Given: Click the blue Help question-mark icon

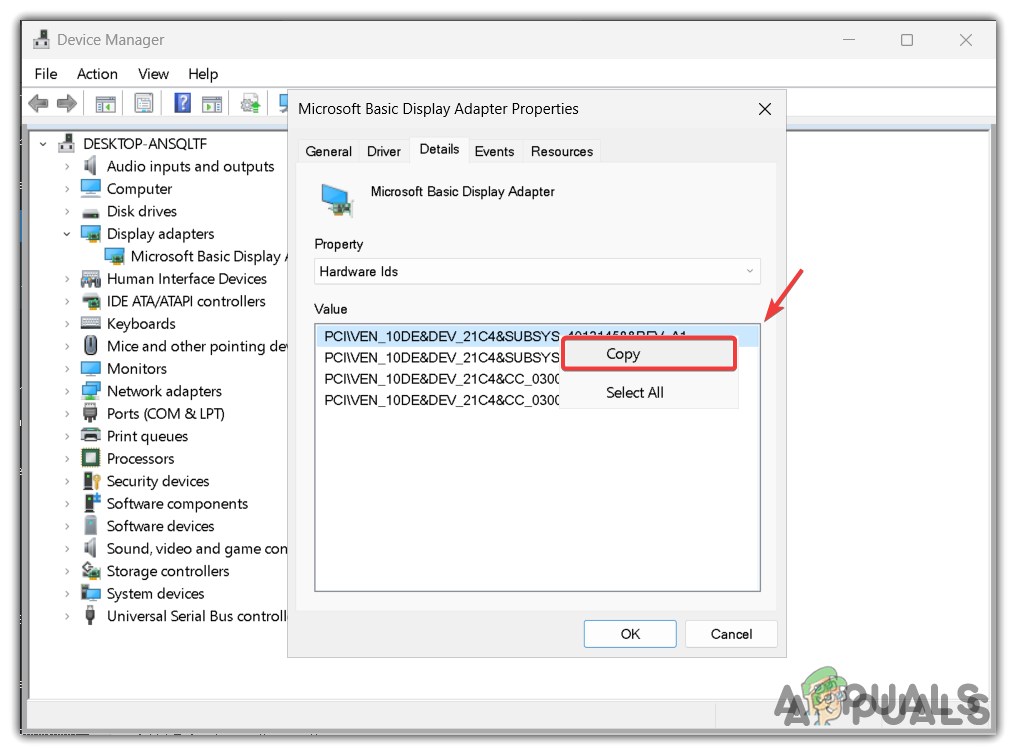Looking at the screenshot, I should click(x=183, y=102).
